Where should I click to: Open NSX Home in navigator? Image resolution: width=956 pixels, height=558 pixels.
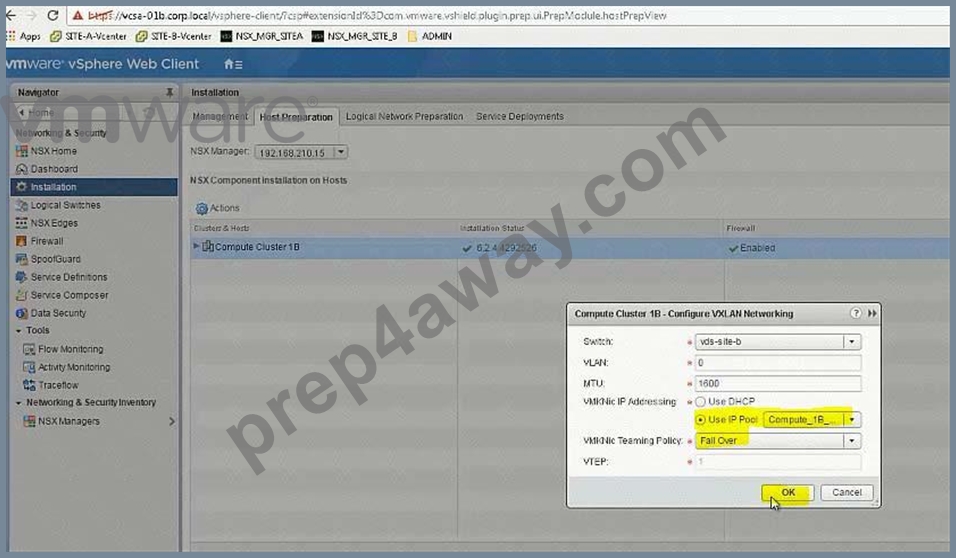click(x=46, y=151)
